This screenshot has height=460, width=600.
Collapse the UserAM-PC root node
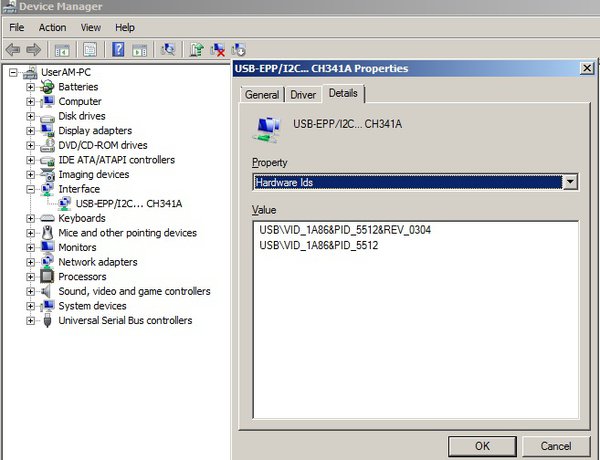point(13,72)
